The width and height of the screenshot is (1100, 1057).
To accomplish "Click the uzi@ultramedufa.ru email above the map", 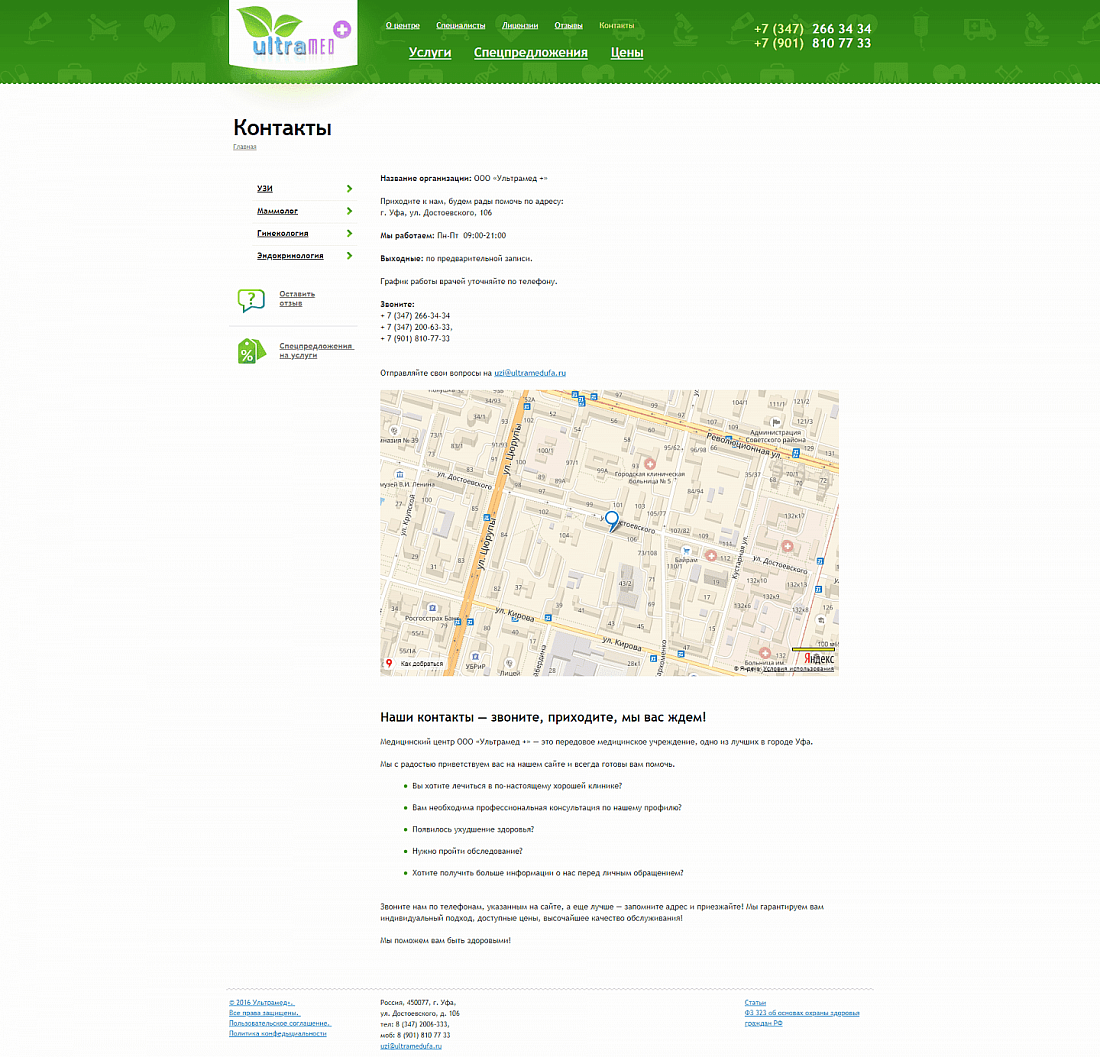I will click(530, 373).
